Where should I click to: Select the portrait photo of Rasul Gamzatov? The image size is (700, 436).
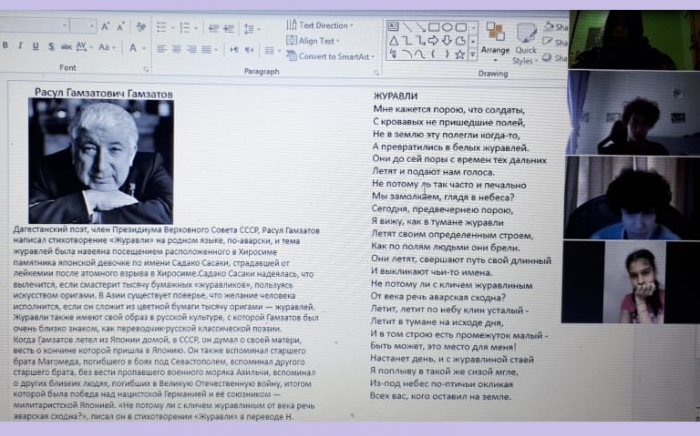pos(100,160)
